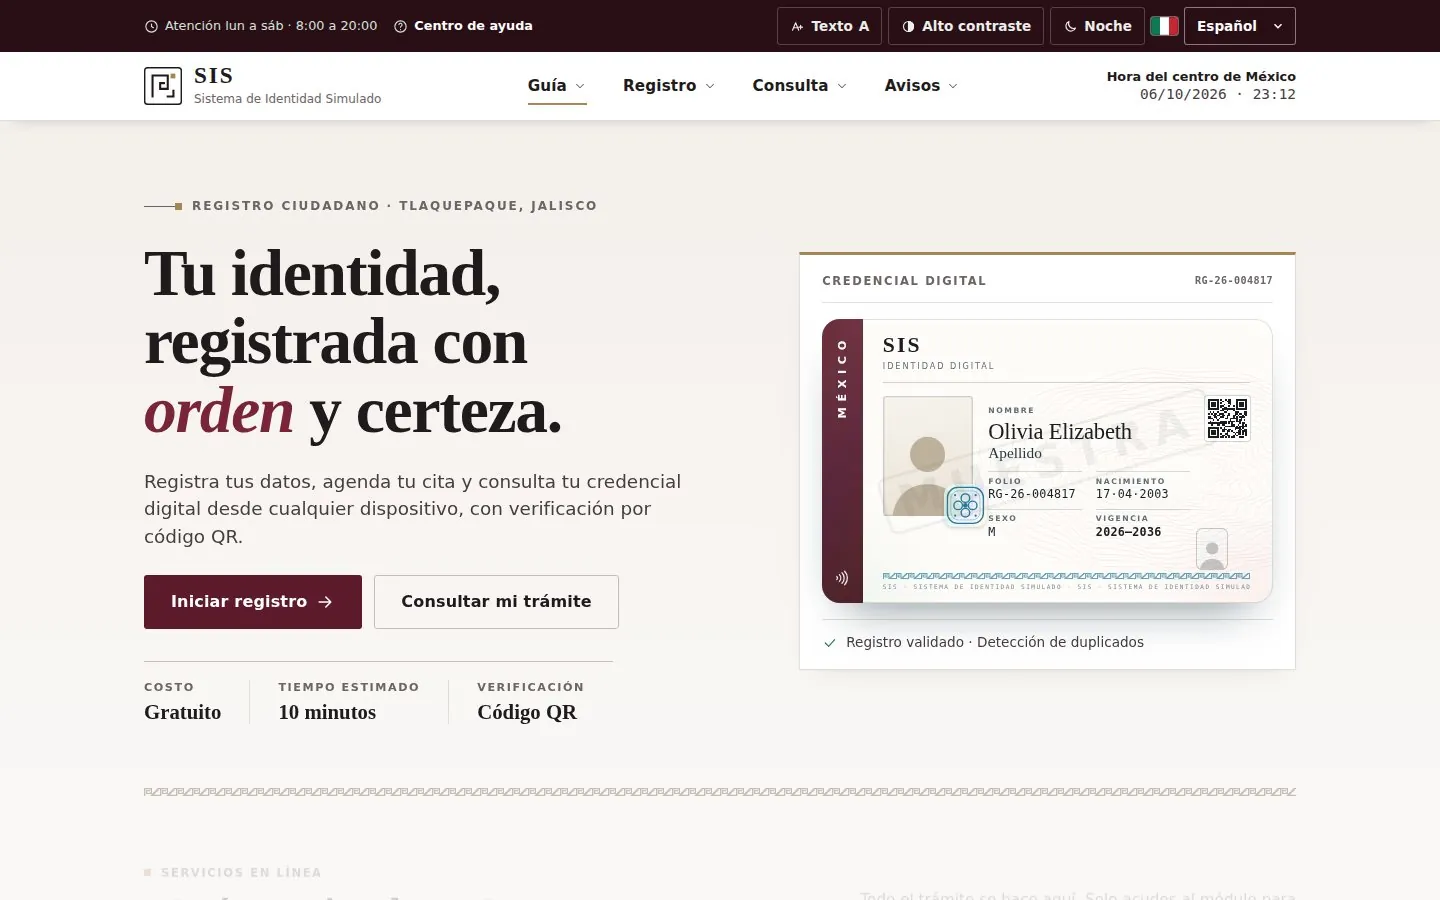Click the 10 minutos estimate
1440x900 pixels.
(327, 712)
